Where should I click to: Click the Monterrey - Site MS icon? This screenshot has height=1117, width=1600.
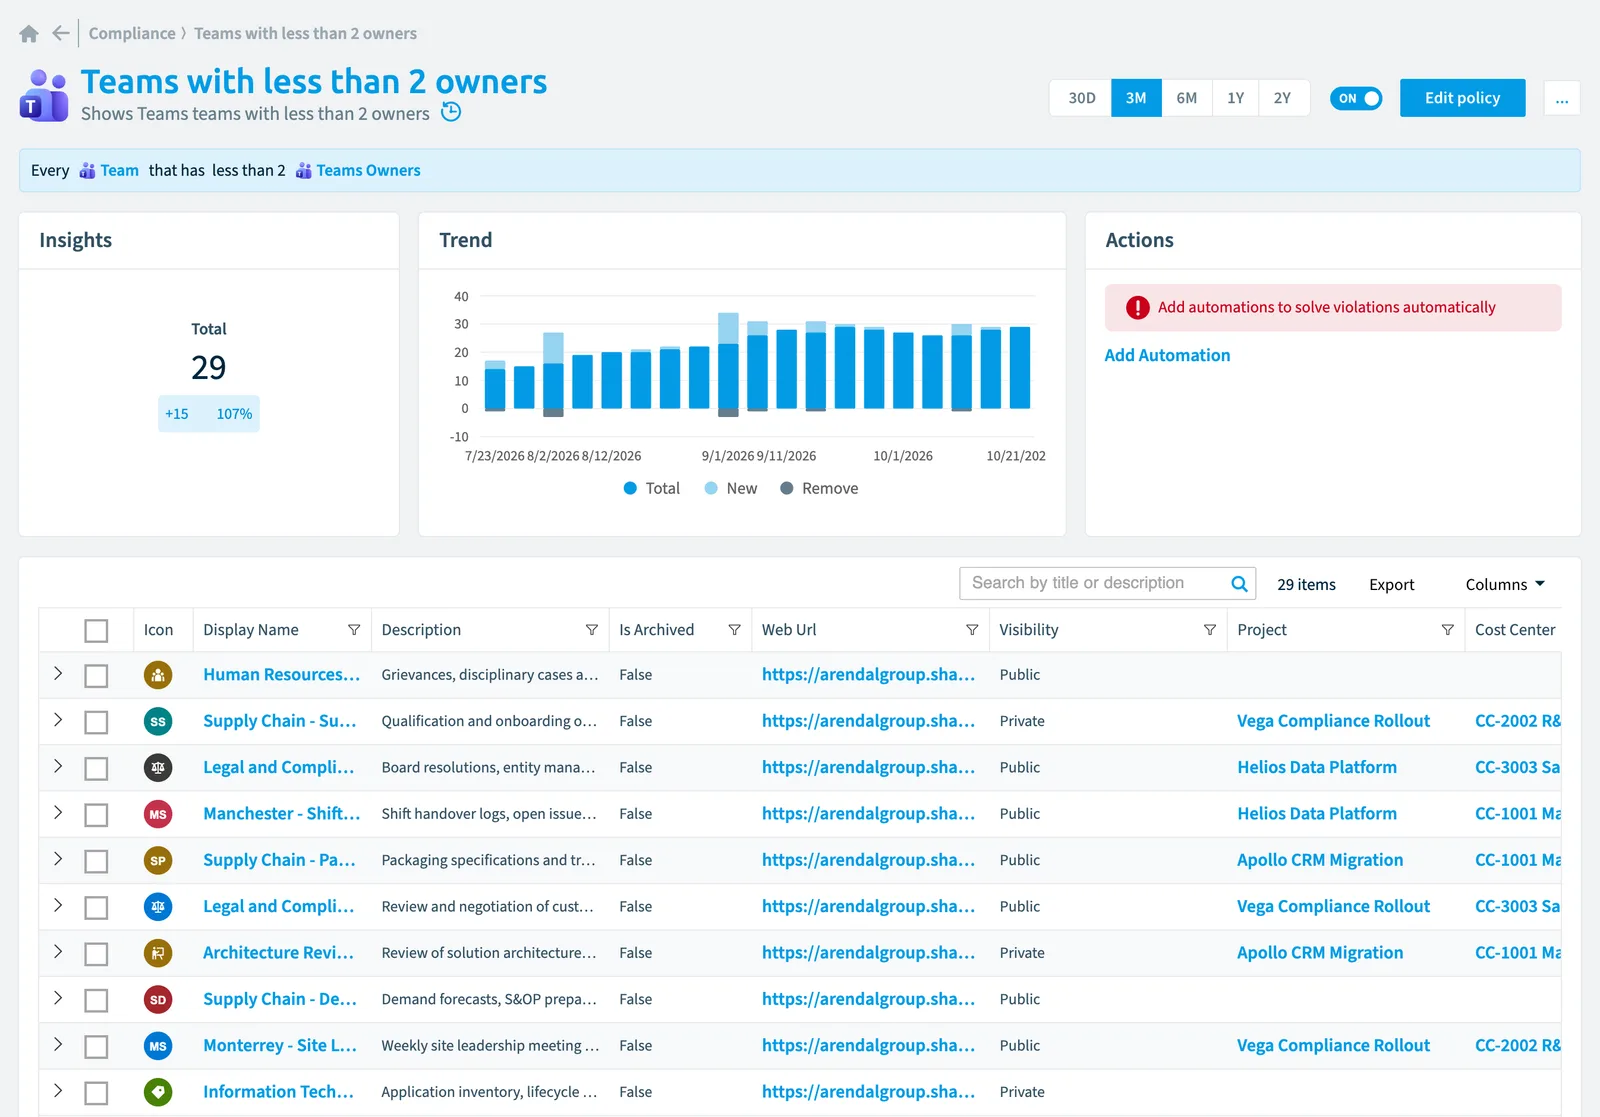[158, 1046]
